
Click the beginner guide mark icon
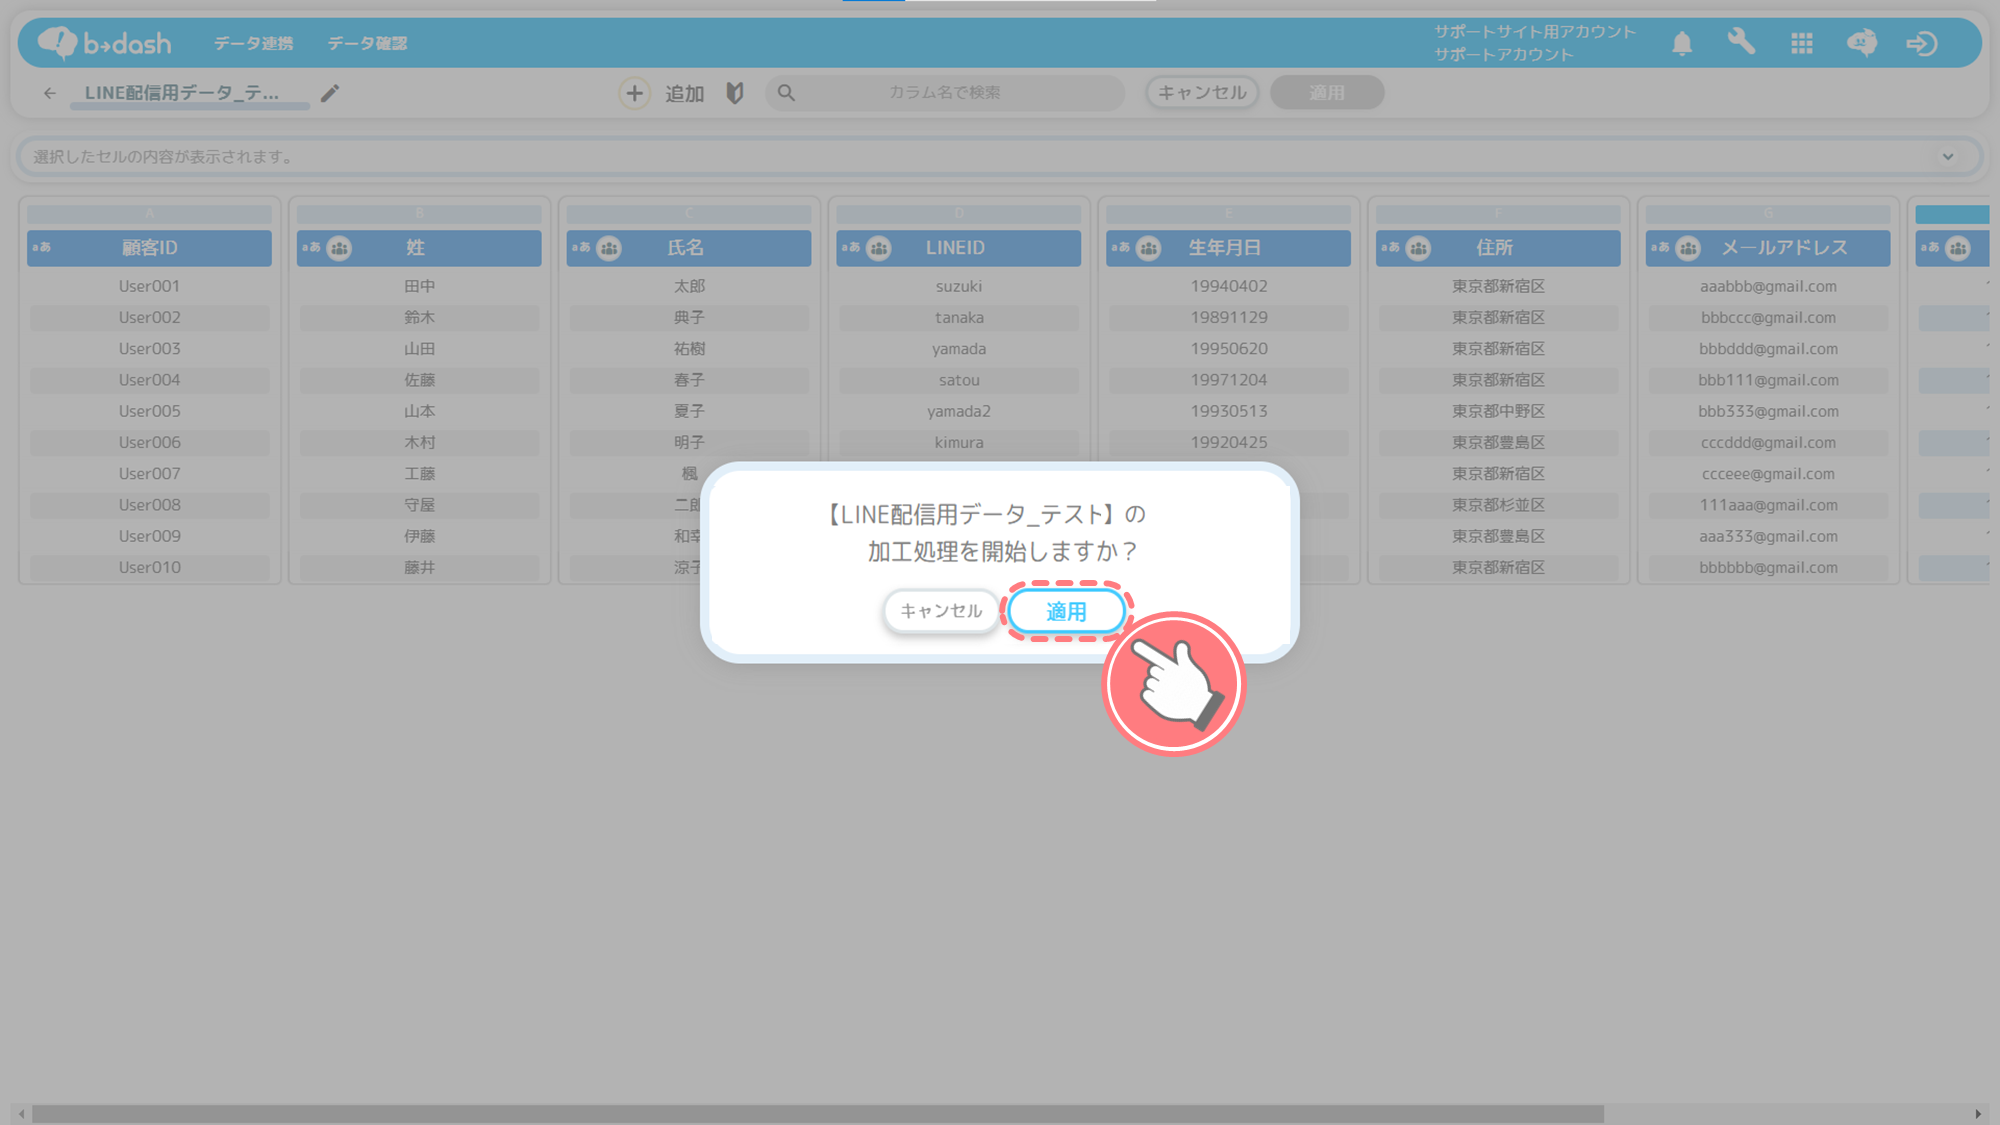[735, 93]
